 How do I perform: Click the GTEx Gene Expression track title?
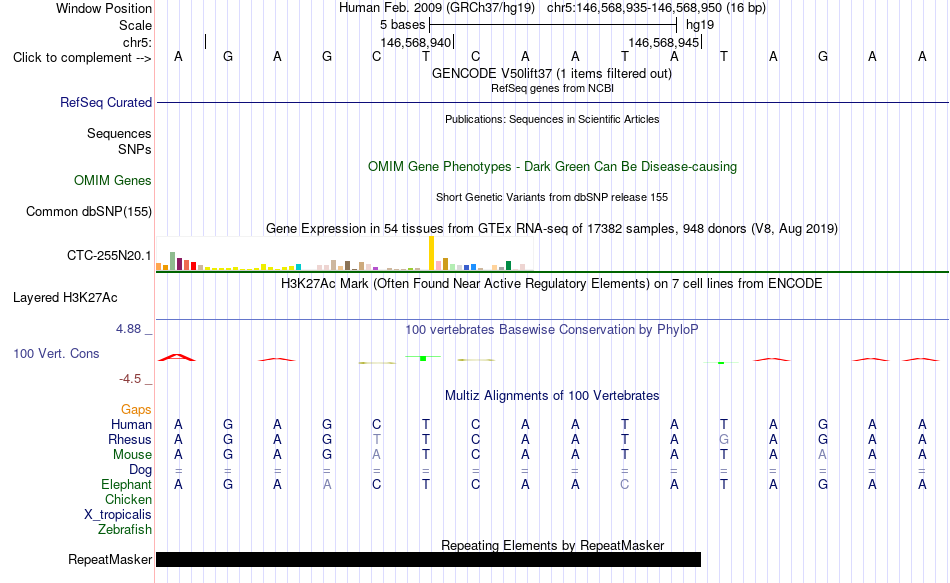(x=552, y=228)
